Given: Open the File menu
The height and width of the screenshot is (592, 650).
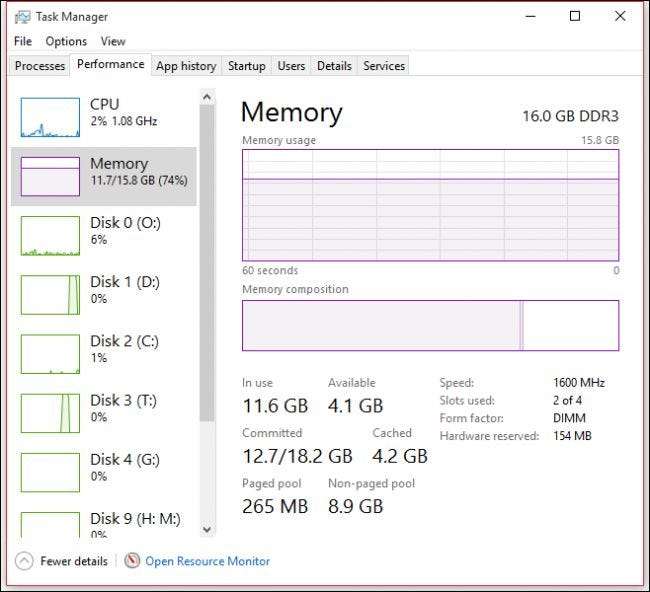Looking at the screenshot, I should click(23, 41).
